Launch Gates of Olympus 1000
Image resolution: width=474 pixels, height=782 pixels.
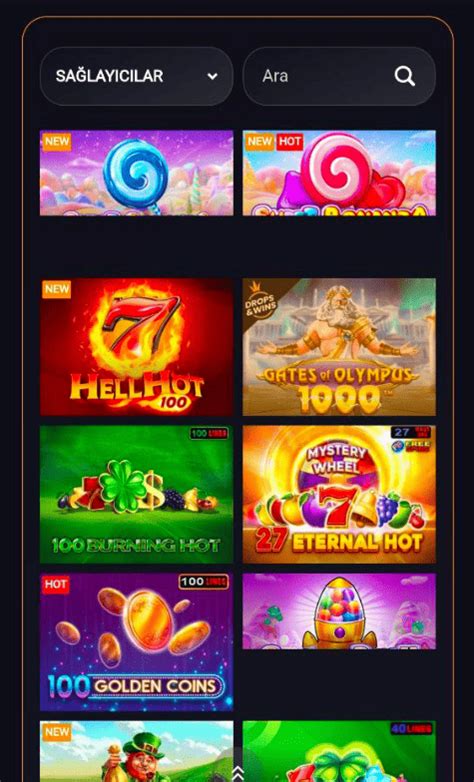click(x=339, y=347)
